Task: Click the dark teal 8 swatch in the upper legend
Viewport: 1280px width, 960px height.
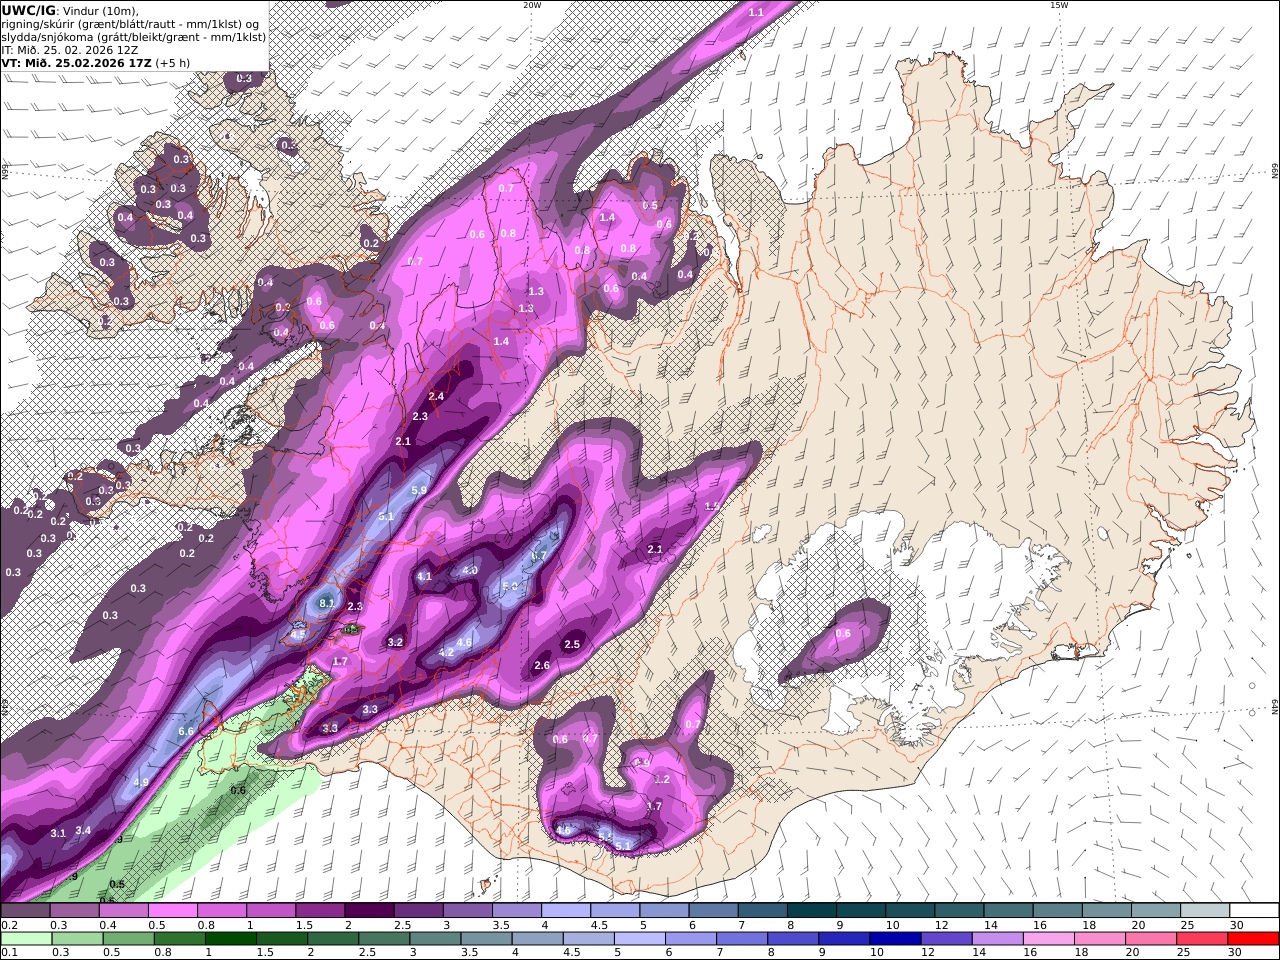Action: [x=811, y=911]
